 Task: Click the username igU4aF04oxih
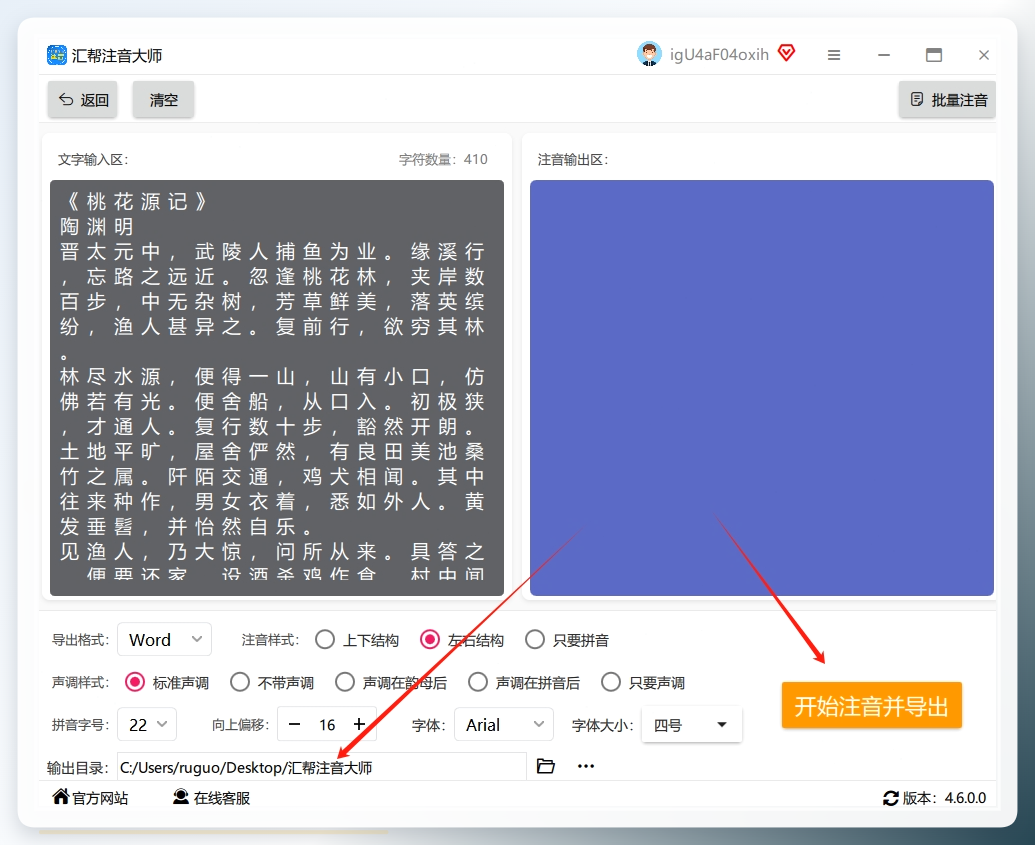tap(719, 55)
